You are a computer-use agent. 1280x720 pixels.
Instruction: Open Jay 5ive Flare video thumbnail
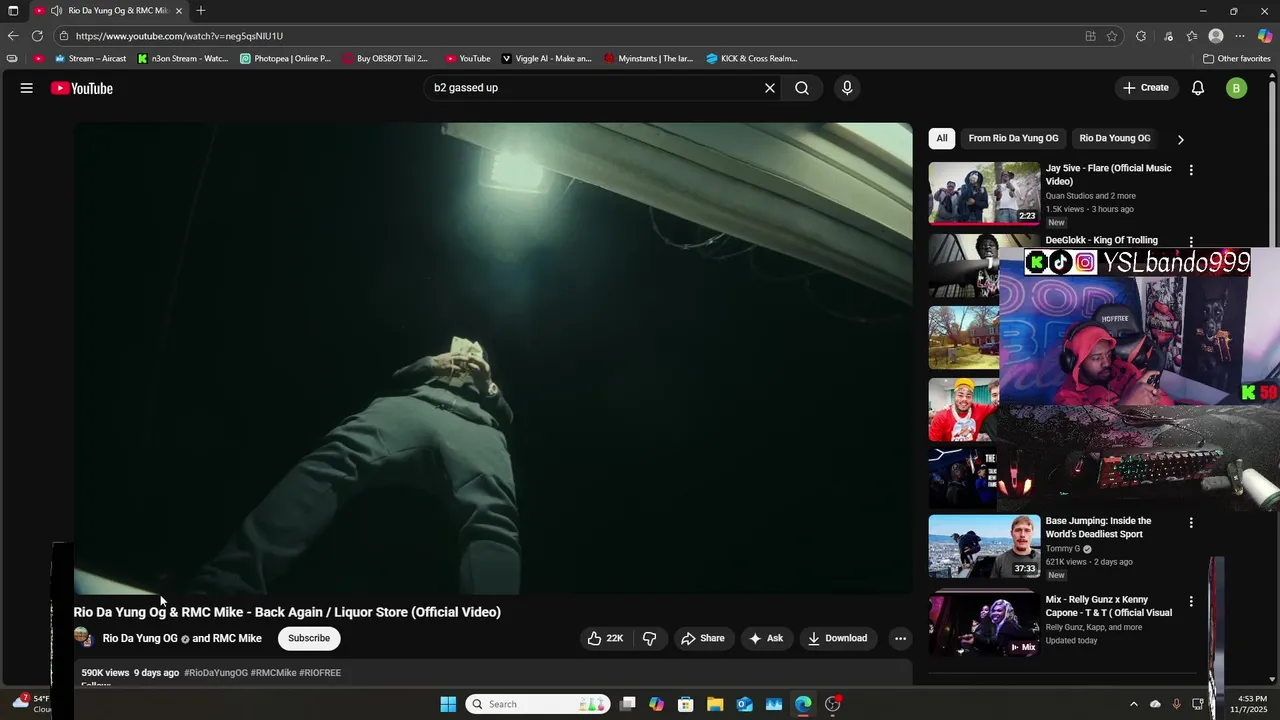pyautogui.click(x=984, y=193)
